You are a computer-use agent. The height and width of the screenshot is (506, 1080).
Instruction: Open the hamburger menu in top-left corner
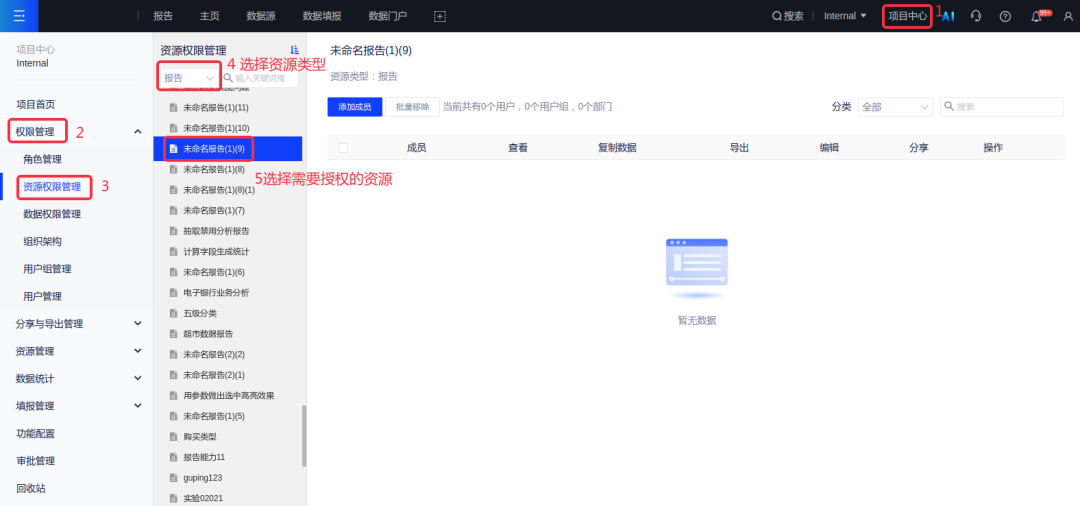click(x=18, y=16)
